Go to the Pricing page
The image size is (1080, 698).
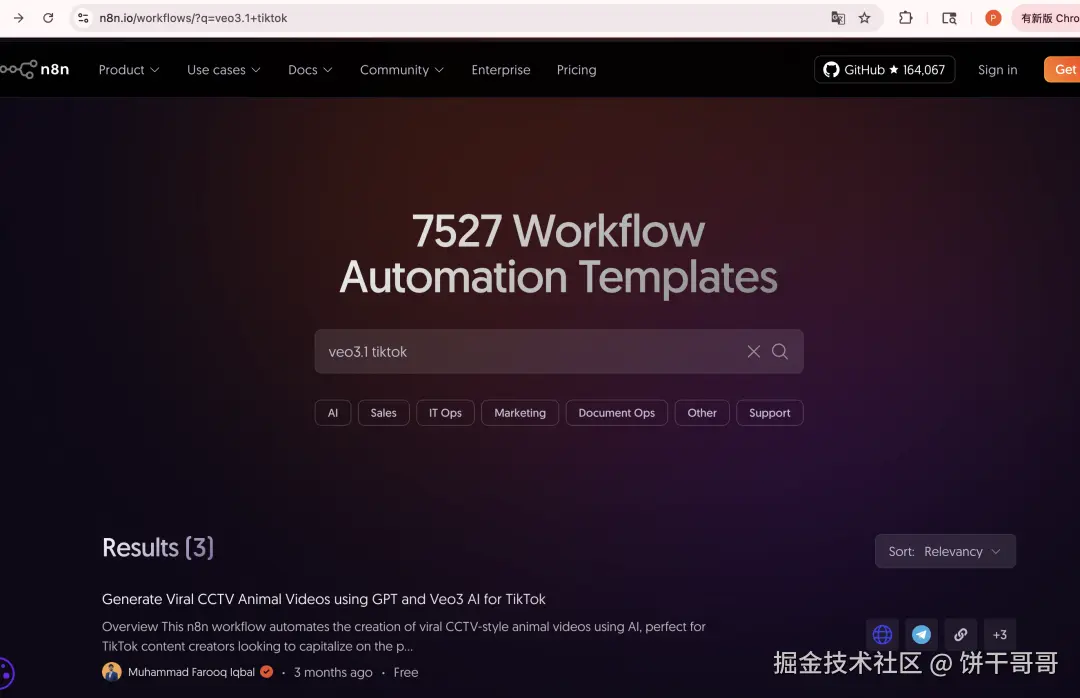click(x=577, y=70)
